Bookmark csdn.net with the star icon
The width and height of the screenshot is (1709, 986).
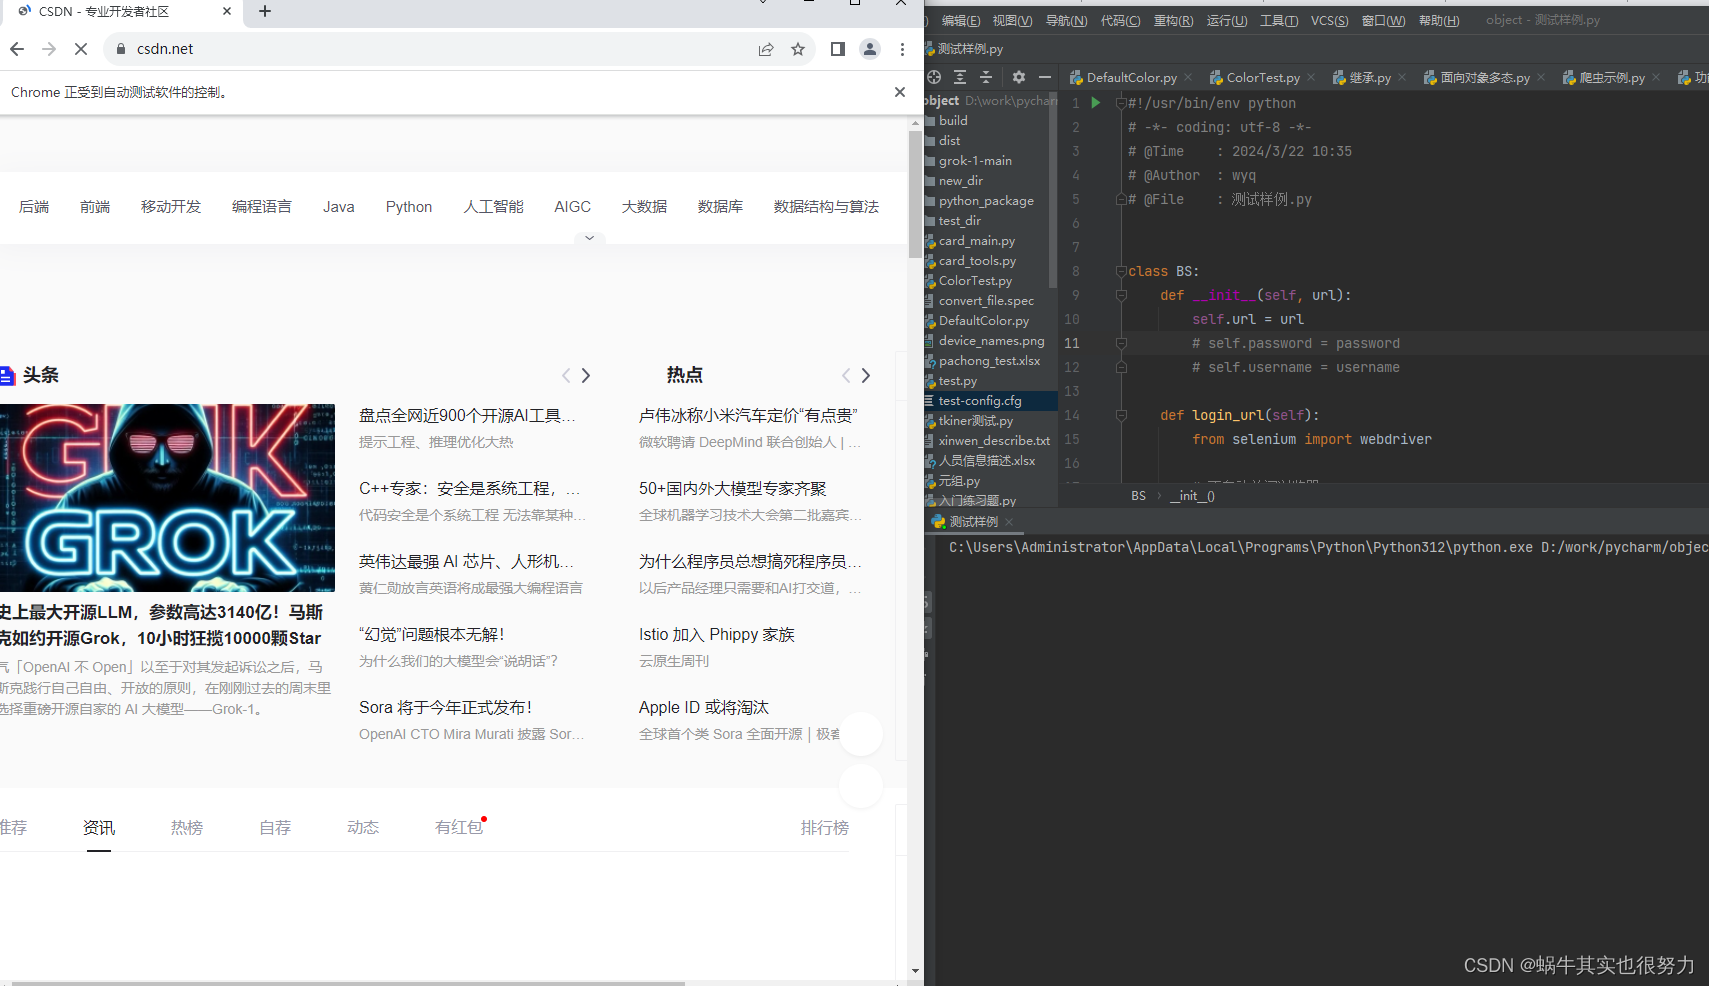click(797, 48)
